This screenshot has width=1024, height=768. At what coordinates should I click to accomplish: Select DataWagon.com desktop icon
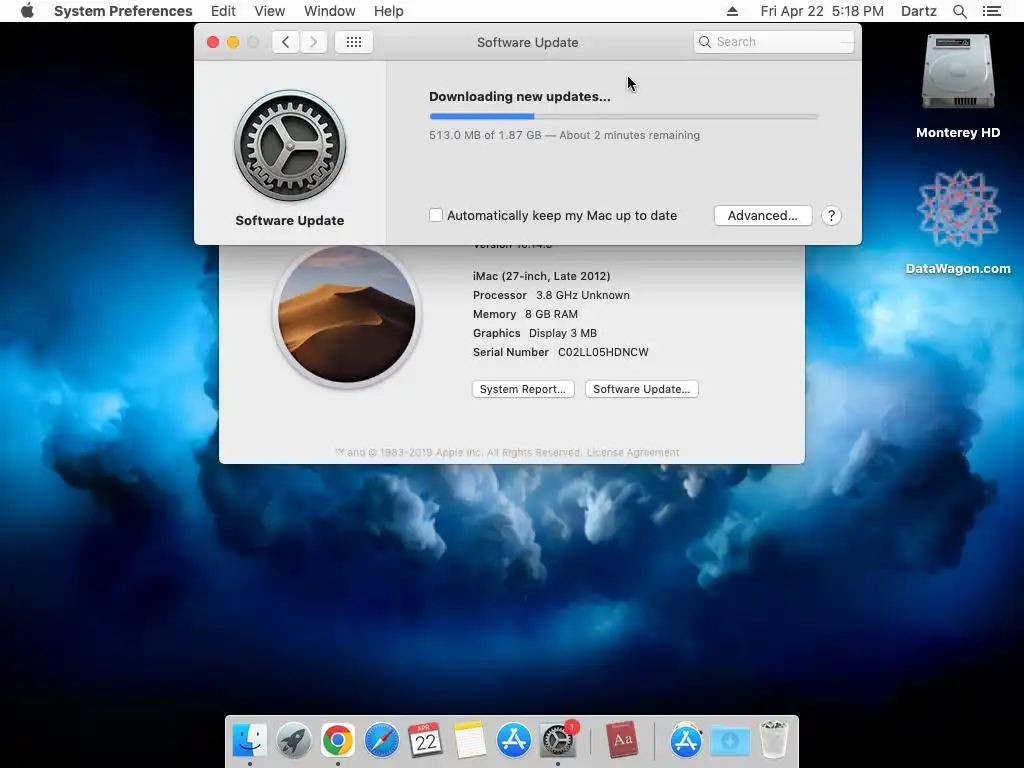coord(958,222)
